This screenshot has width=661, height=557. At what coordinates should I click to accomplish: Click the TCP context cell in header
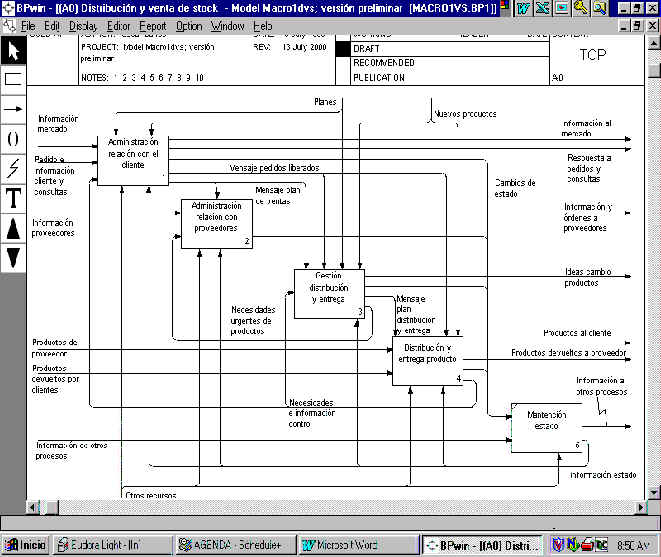click(593, 54)
